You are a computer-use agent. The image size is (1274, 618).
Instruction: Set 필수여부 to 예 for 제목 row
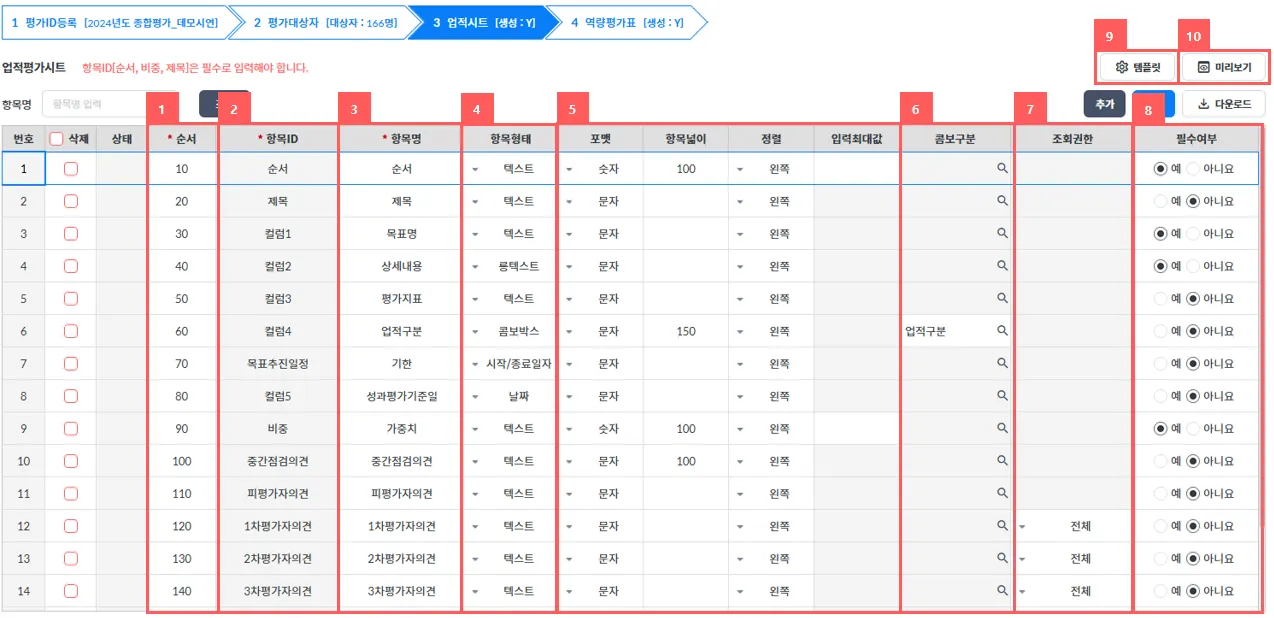(x=1160, y=201)
